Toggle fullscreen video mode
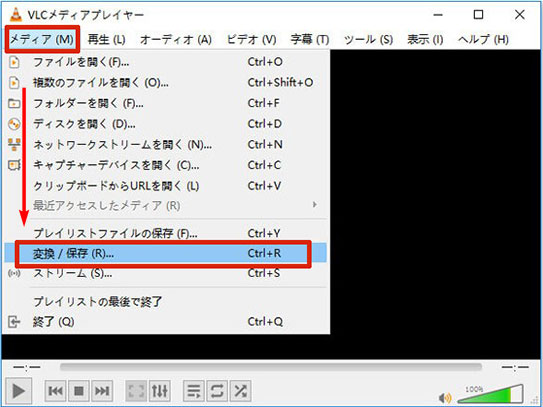The height and width of the screenshot is (407, 543). click(136, 391)
